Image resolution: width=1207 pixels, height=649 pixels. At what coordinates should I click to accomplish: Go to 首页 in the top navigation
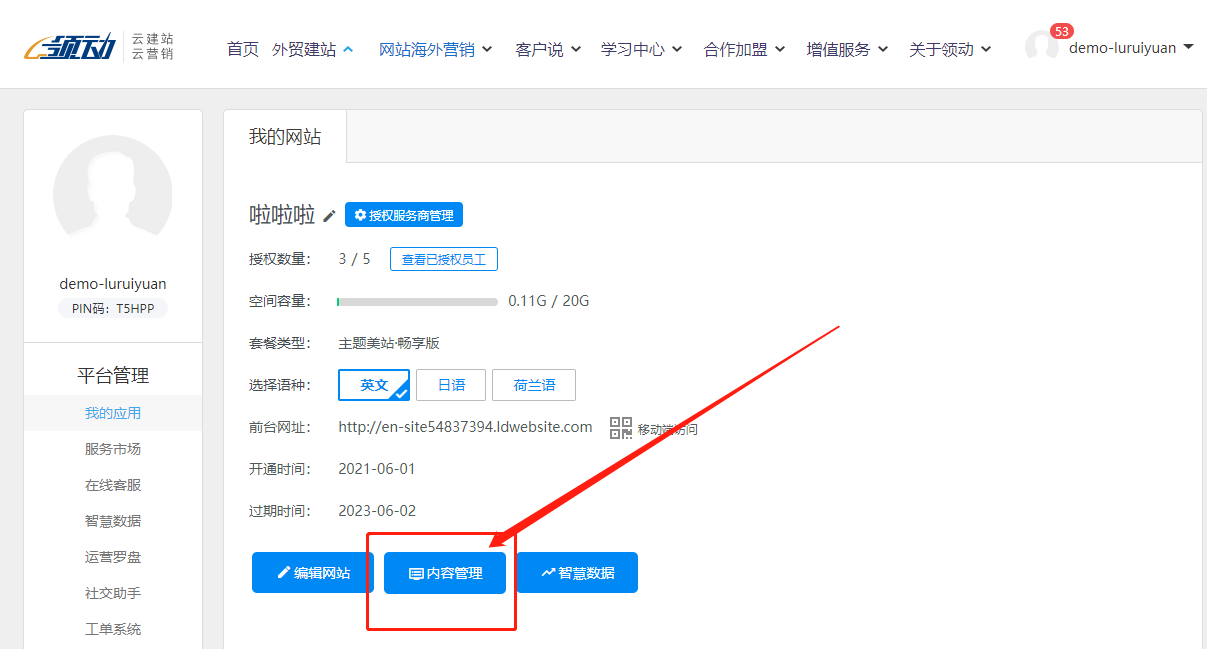[x=242, y=49]
